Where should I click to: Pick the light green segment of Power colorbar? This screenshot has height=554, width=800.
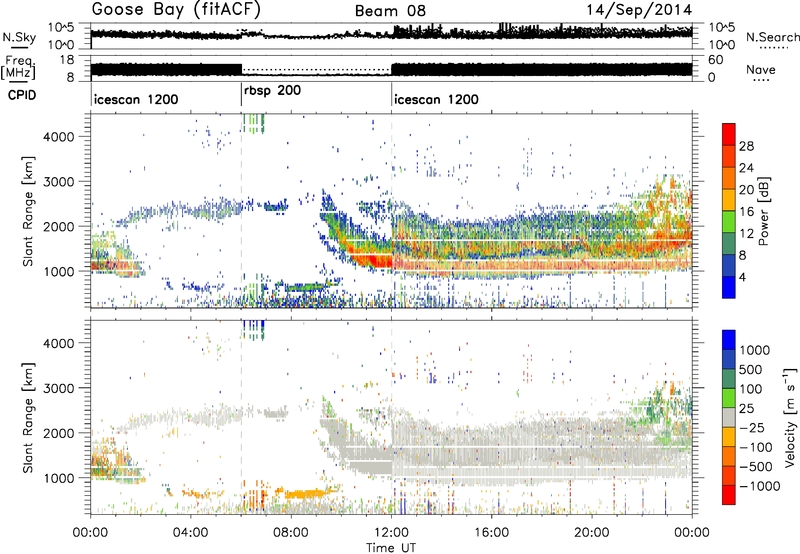729,221
